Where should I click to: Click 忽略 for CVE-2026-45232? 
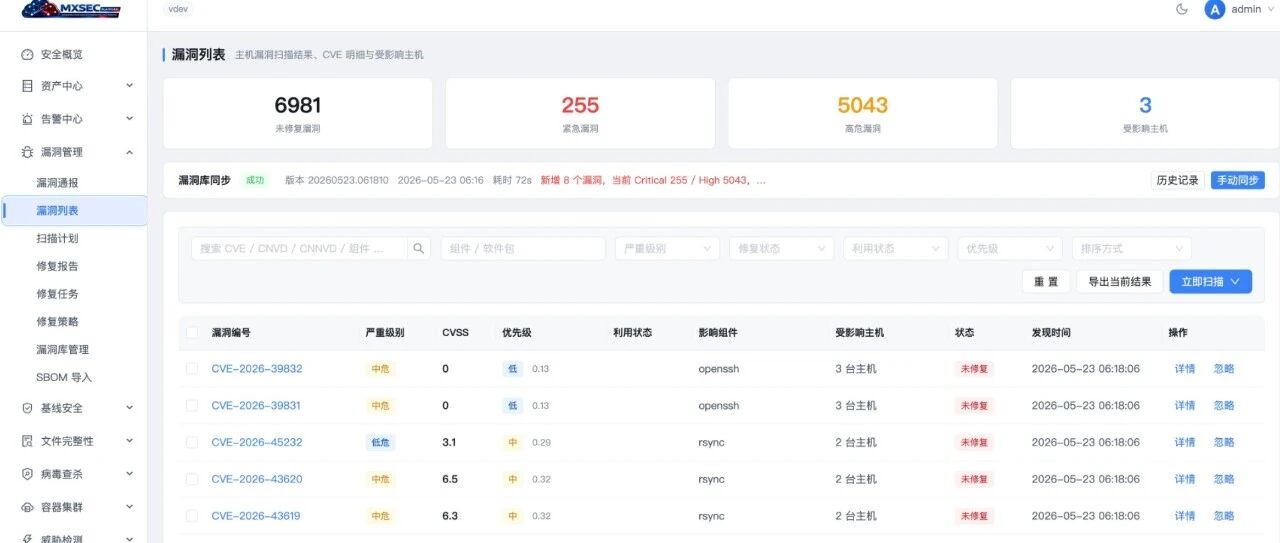pos(1224,442)
